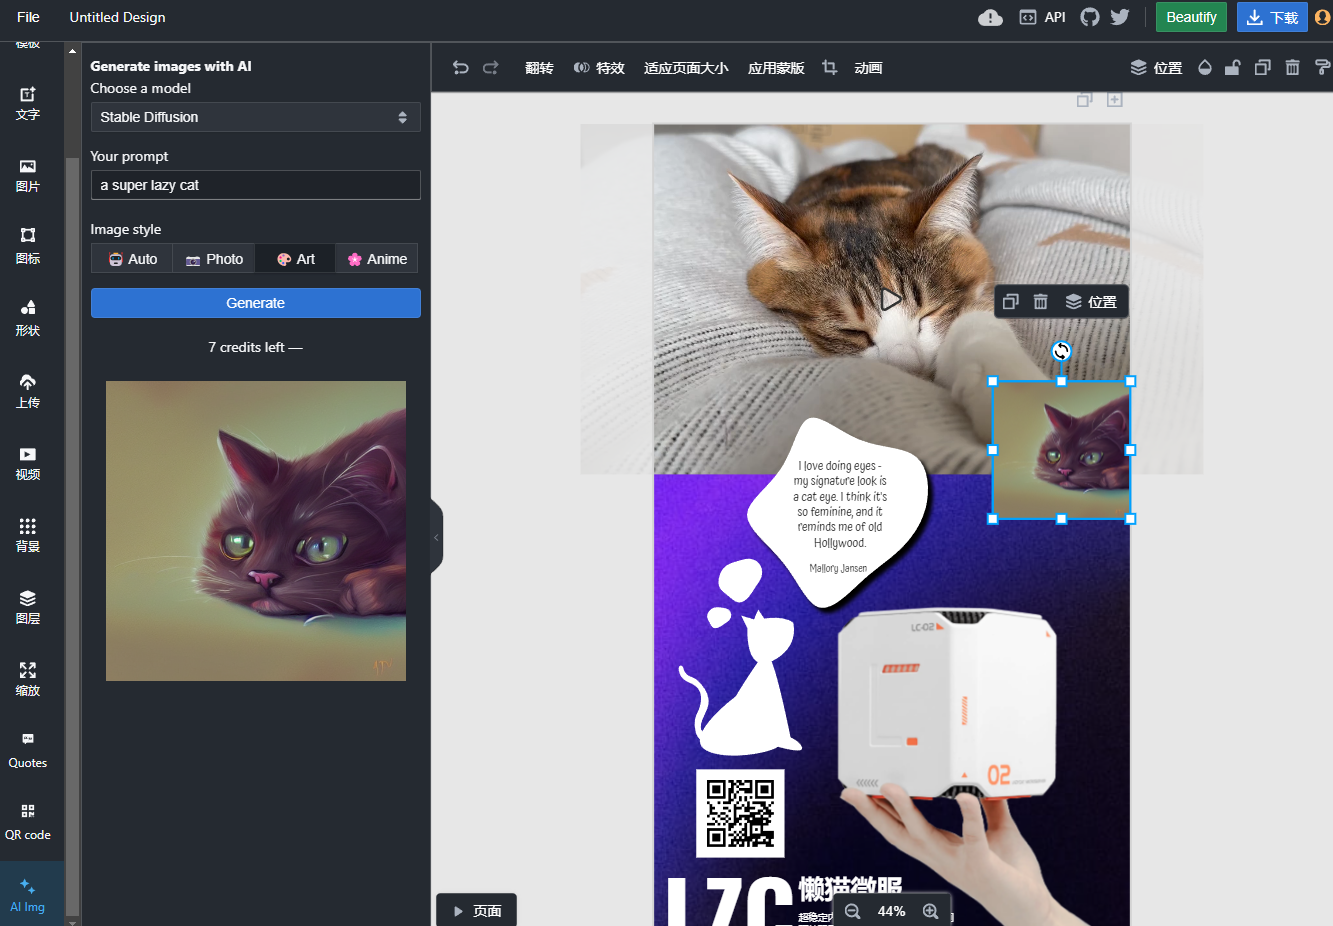Click the prompt field containing 'a super lazy cat'

255,185
